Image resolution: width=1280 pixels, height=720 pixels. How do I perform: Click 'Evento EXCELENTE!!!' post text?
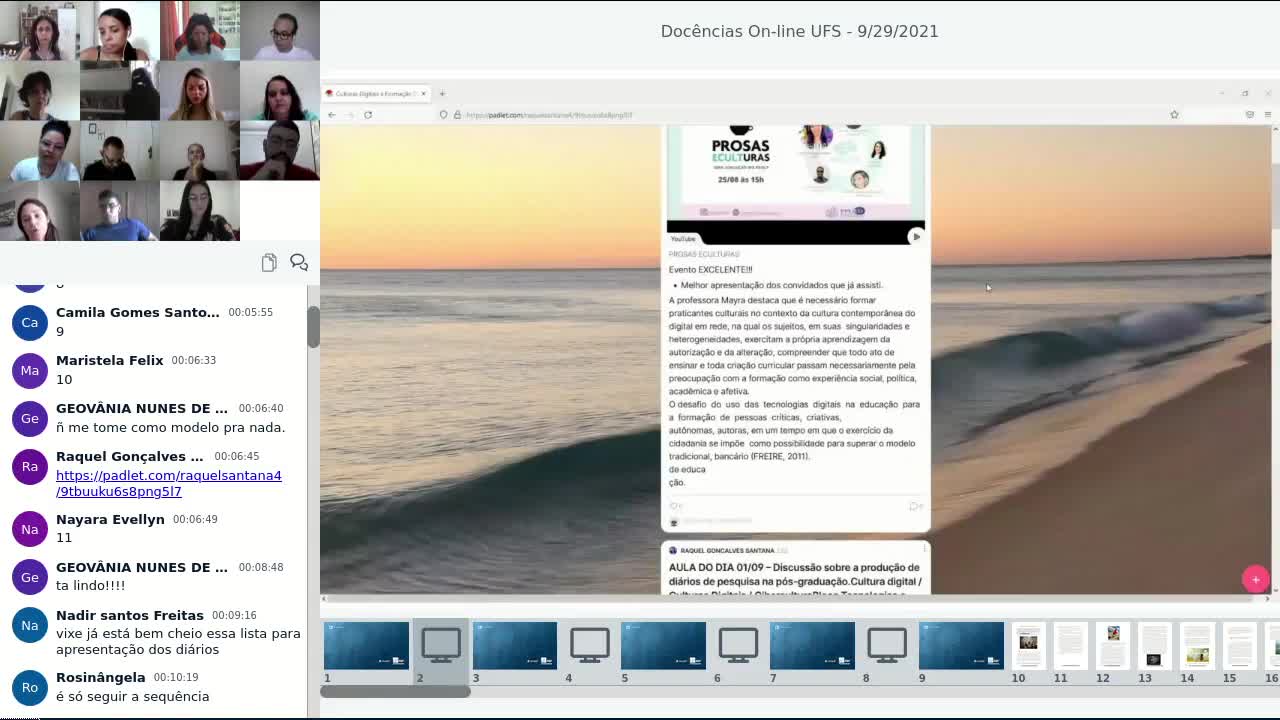click(x=711, y=270)
